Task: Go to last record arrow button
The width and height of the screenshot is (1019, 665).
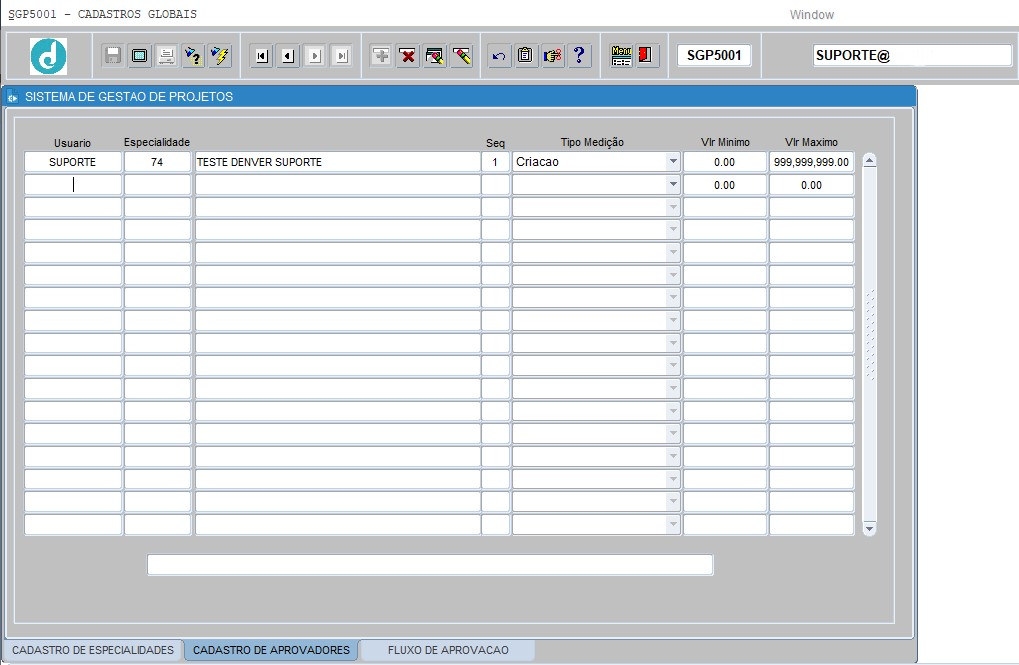Action: 342,56
